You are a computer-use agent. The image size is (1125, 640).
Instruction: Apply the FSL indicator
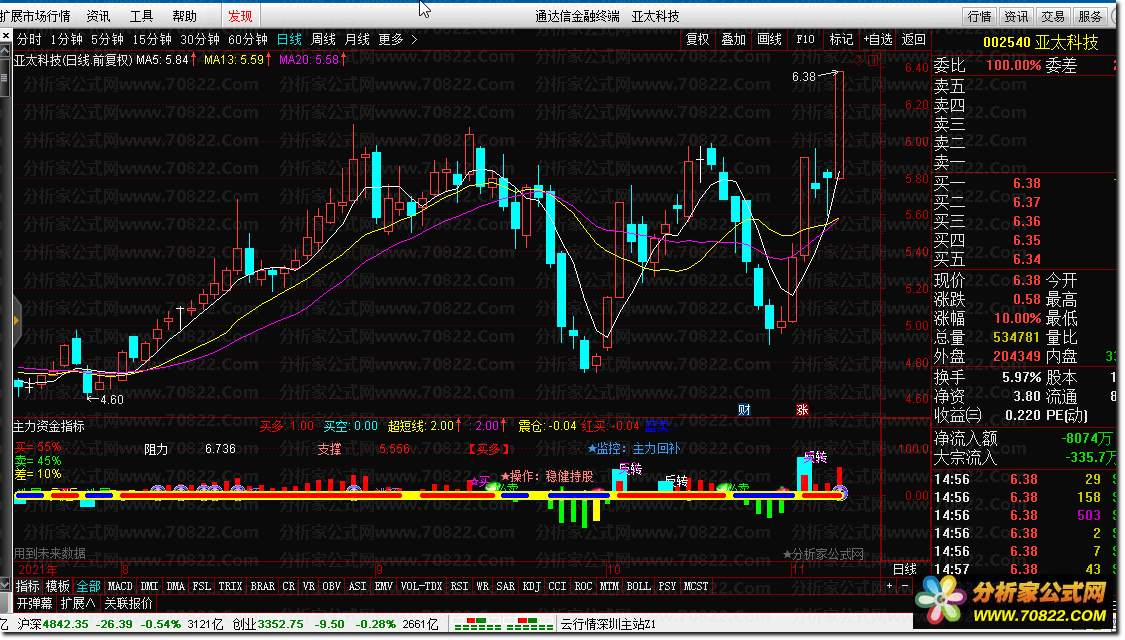(x=202, y=586)
